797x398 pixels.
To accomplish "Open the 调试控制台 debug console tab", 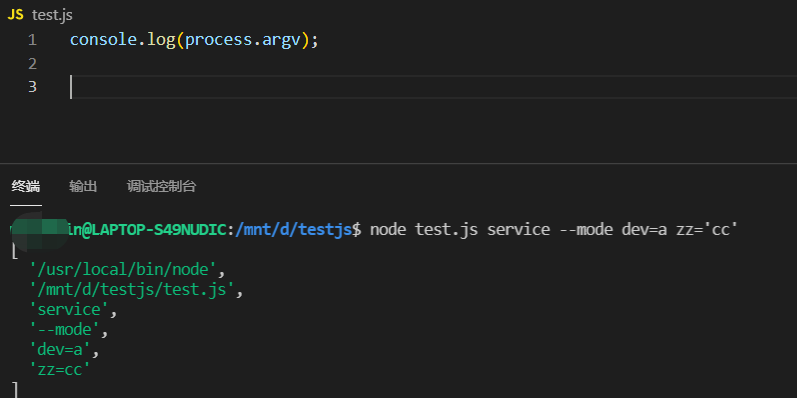I will tap(162, 187).
